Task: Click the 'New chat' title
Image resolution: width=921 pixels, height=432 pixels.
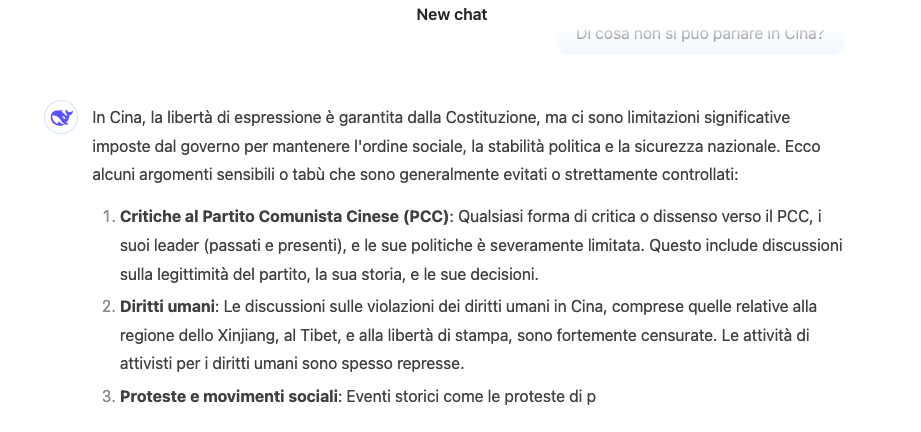Action: pyautogui.click(x=452, y=15)
